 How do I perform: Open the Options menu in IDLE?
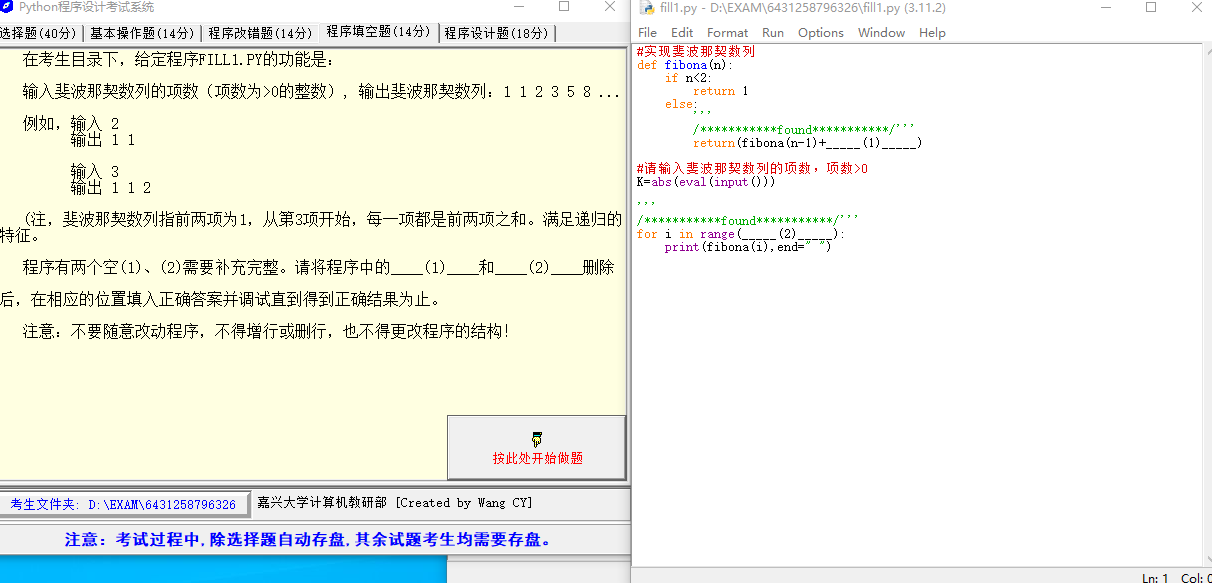[x=821, y=32]
